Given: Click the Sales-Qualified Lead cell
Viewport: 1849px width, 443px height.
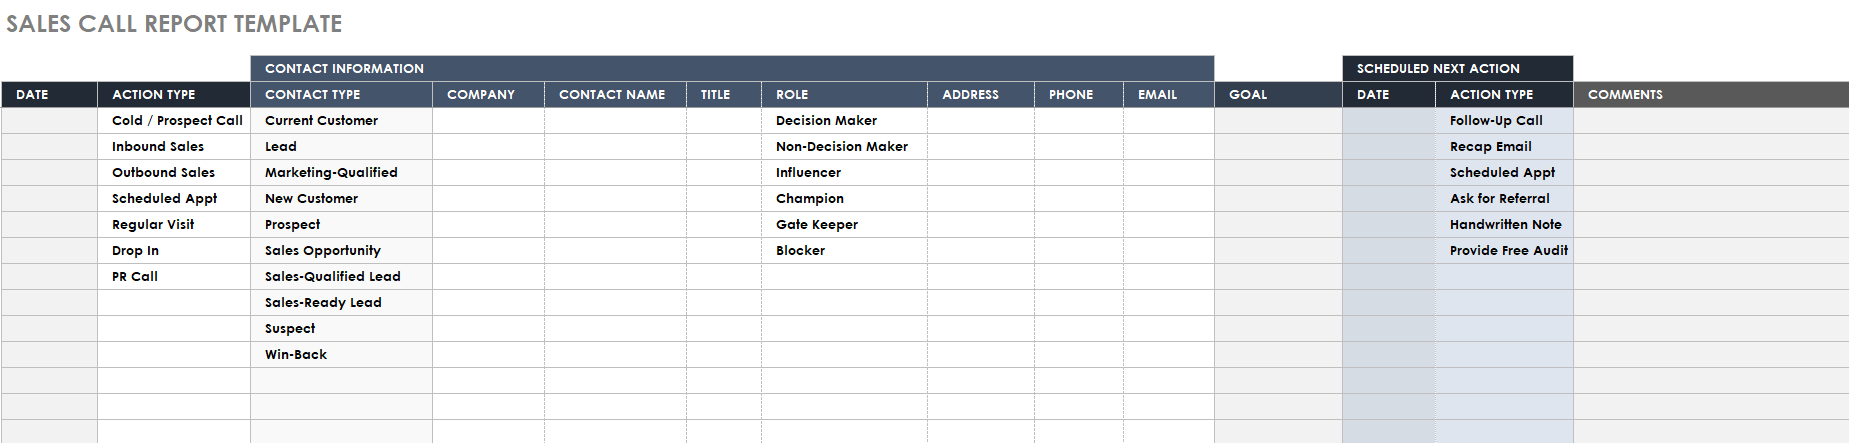Looking at the screenshot, I should [x=342, y=276].
